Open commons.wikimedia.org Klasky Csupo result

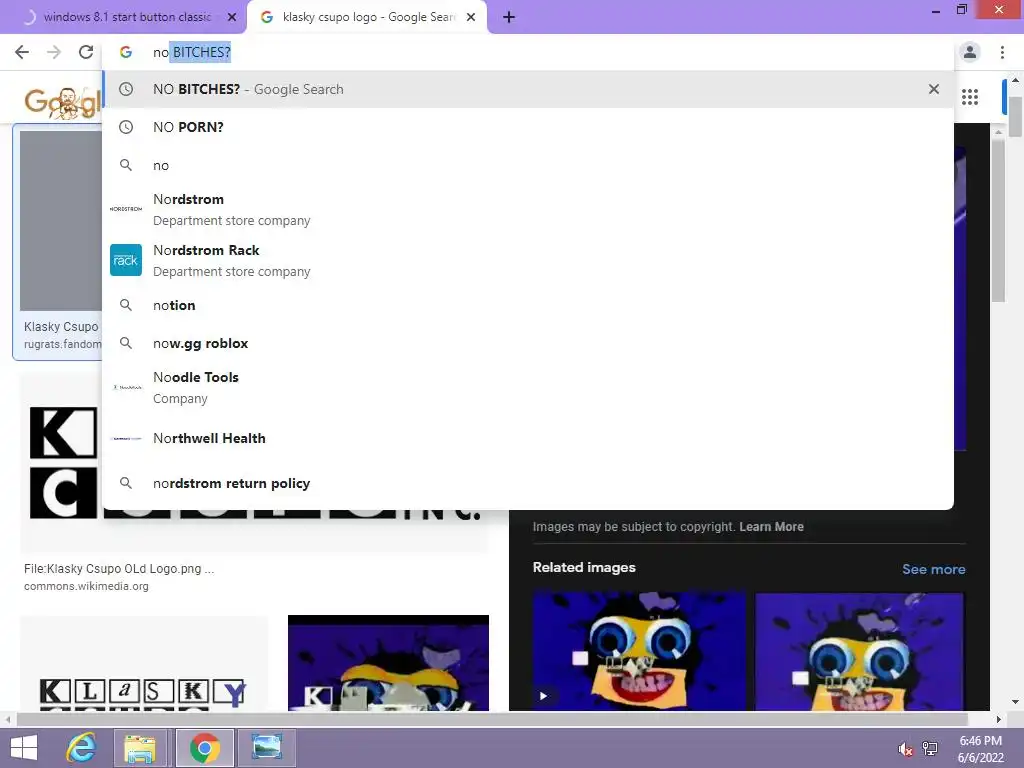coord(86,586)
